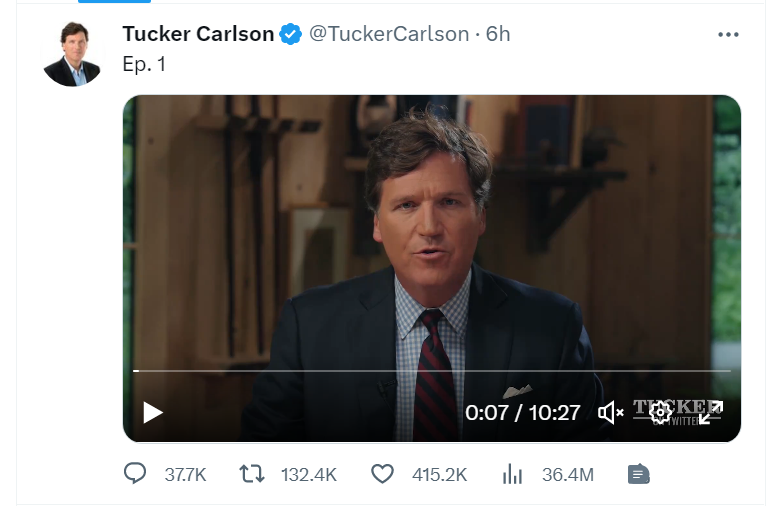Viewport: 769px width, 506px height.
Task: Open the notes icon beside the view count
Action: [x=639, y=474]
